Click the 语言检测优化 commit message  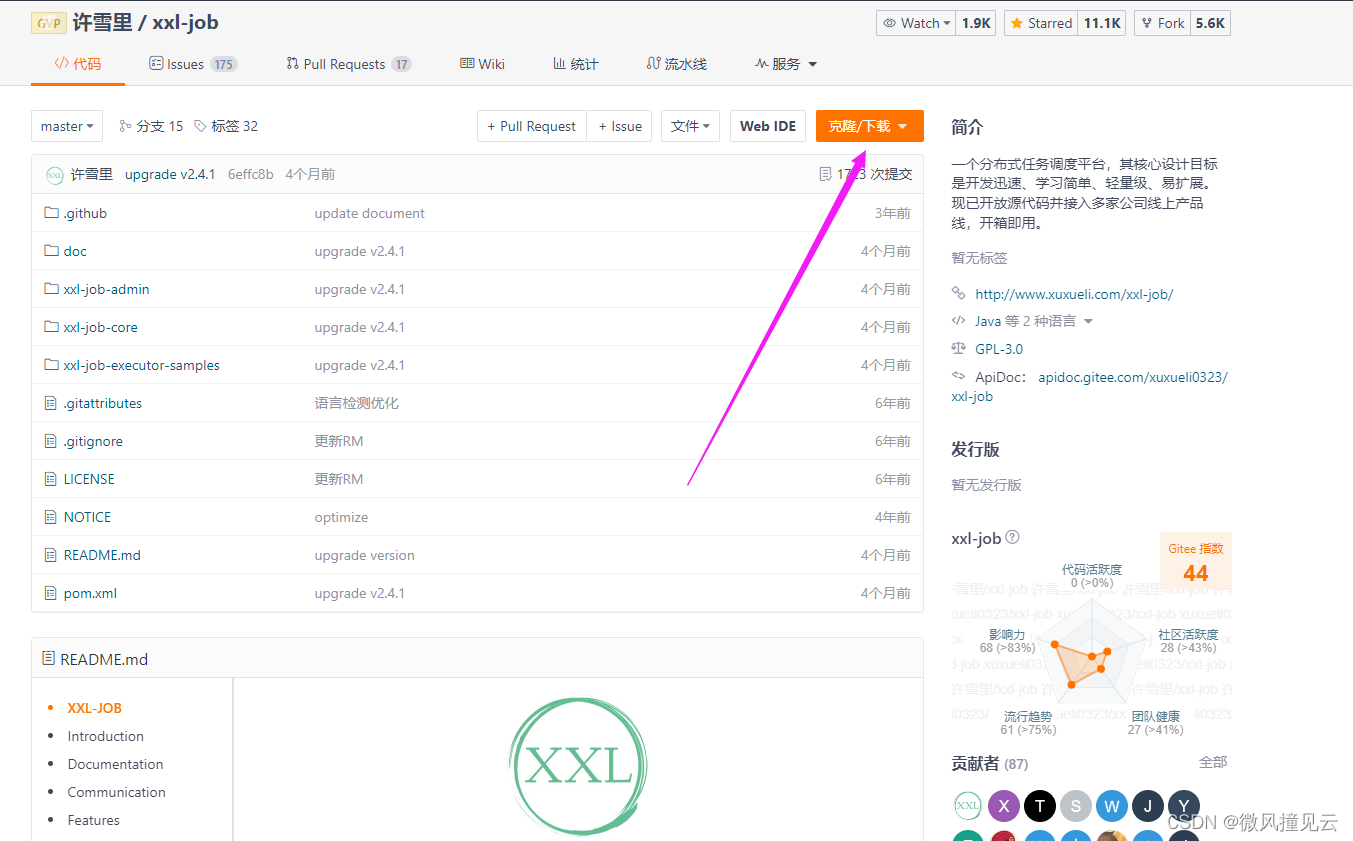click(356, 403)
